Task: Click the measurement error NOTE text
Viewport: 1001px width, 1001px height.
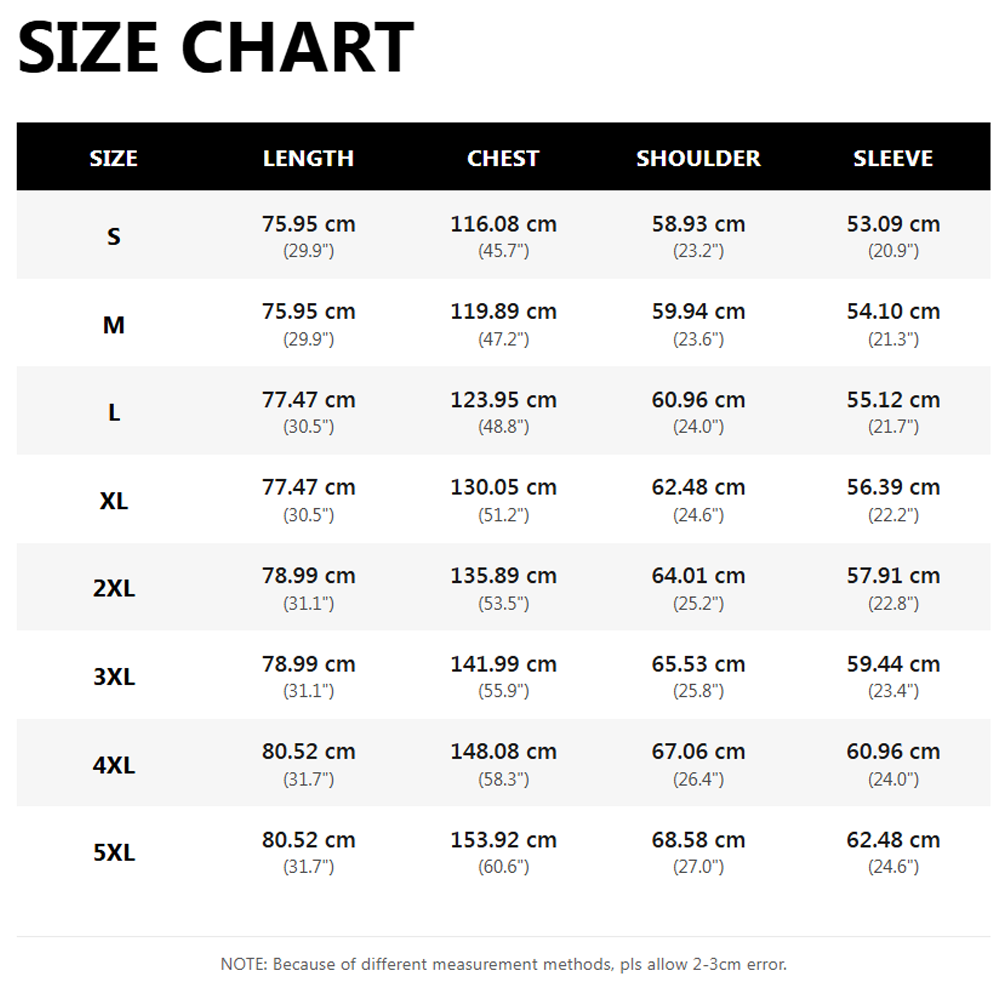Action: click(x=503, y=964)
